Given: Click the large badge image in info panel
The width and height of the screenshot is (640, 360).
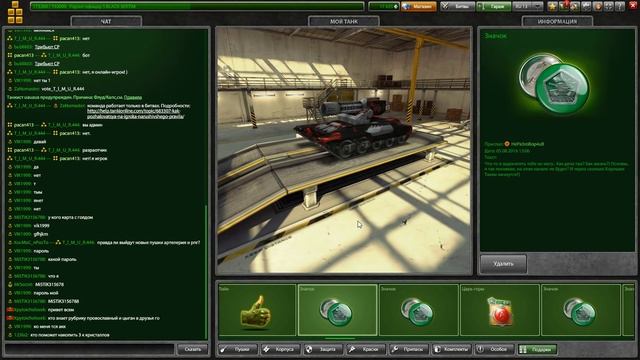Looking at the screenshot, I should coord(554,84).
